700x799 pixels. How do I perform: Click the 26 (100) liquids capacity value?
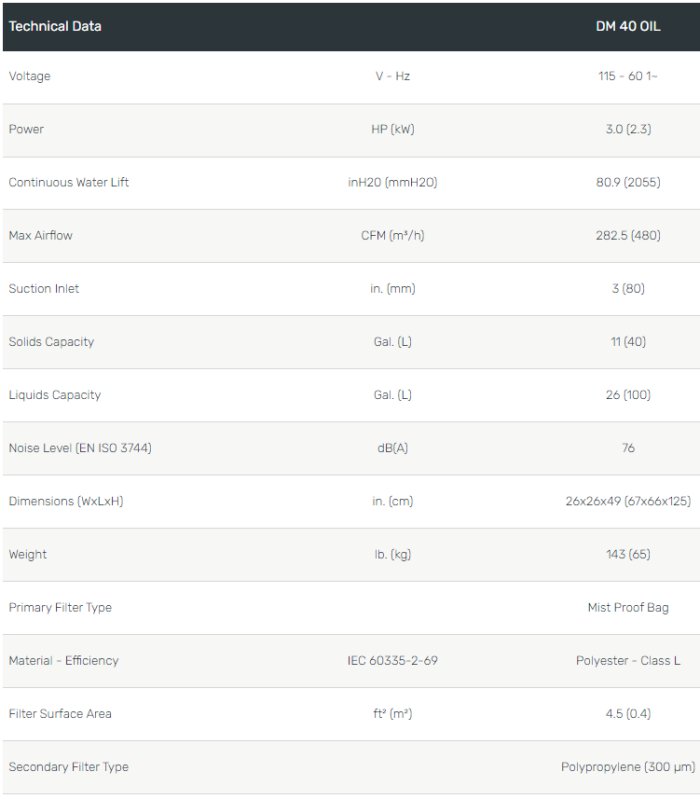628,394
